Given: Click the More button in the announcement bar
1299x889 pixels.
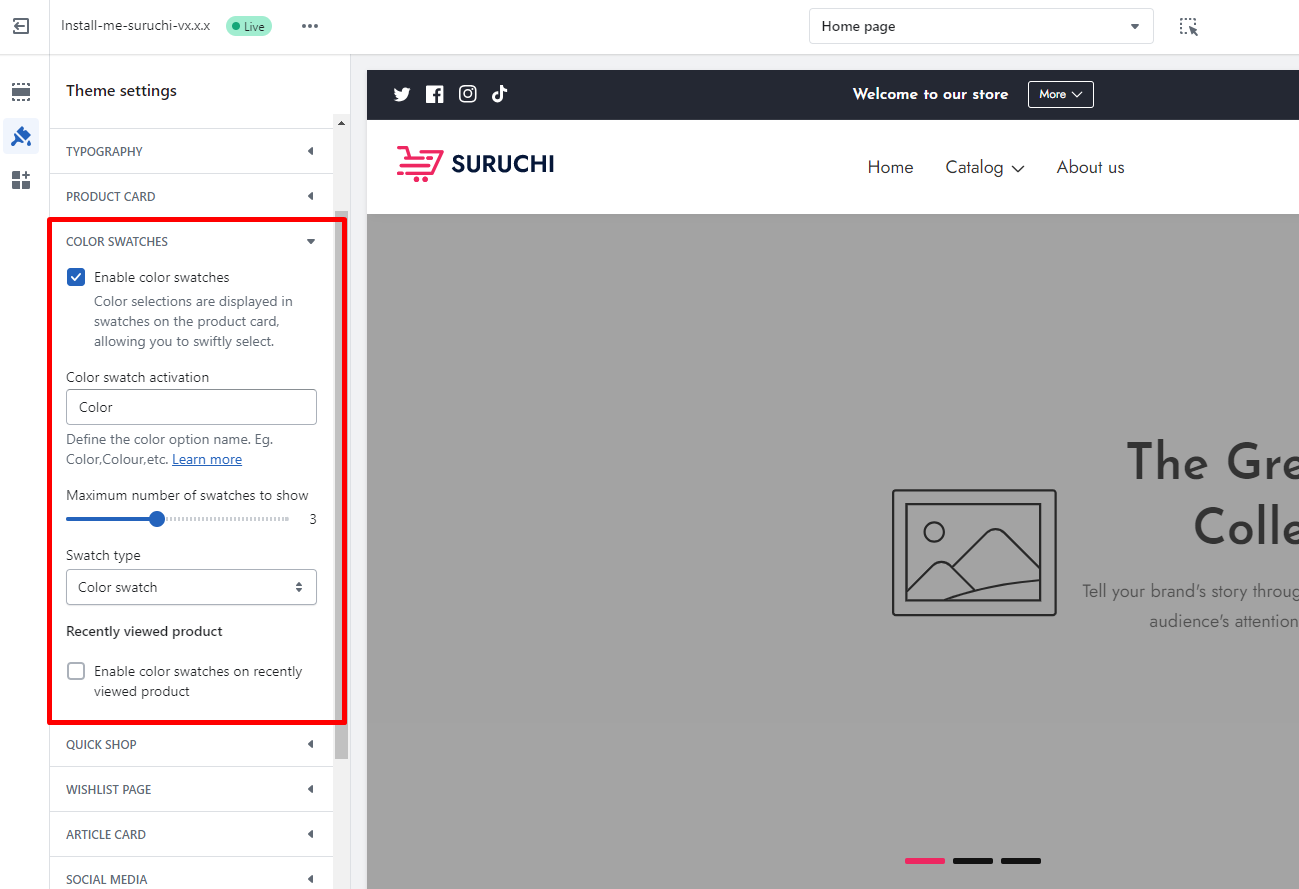Looking at the screenshot, I should [1060, 94].
